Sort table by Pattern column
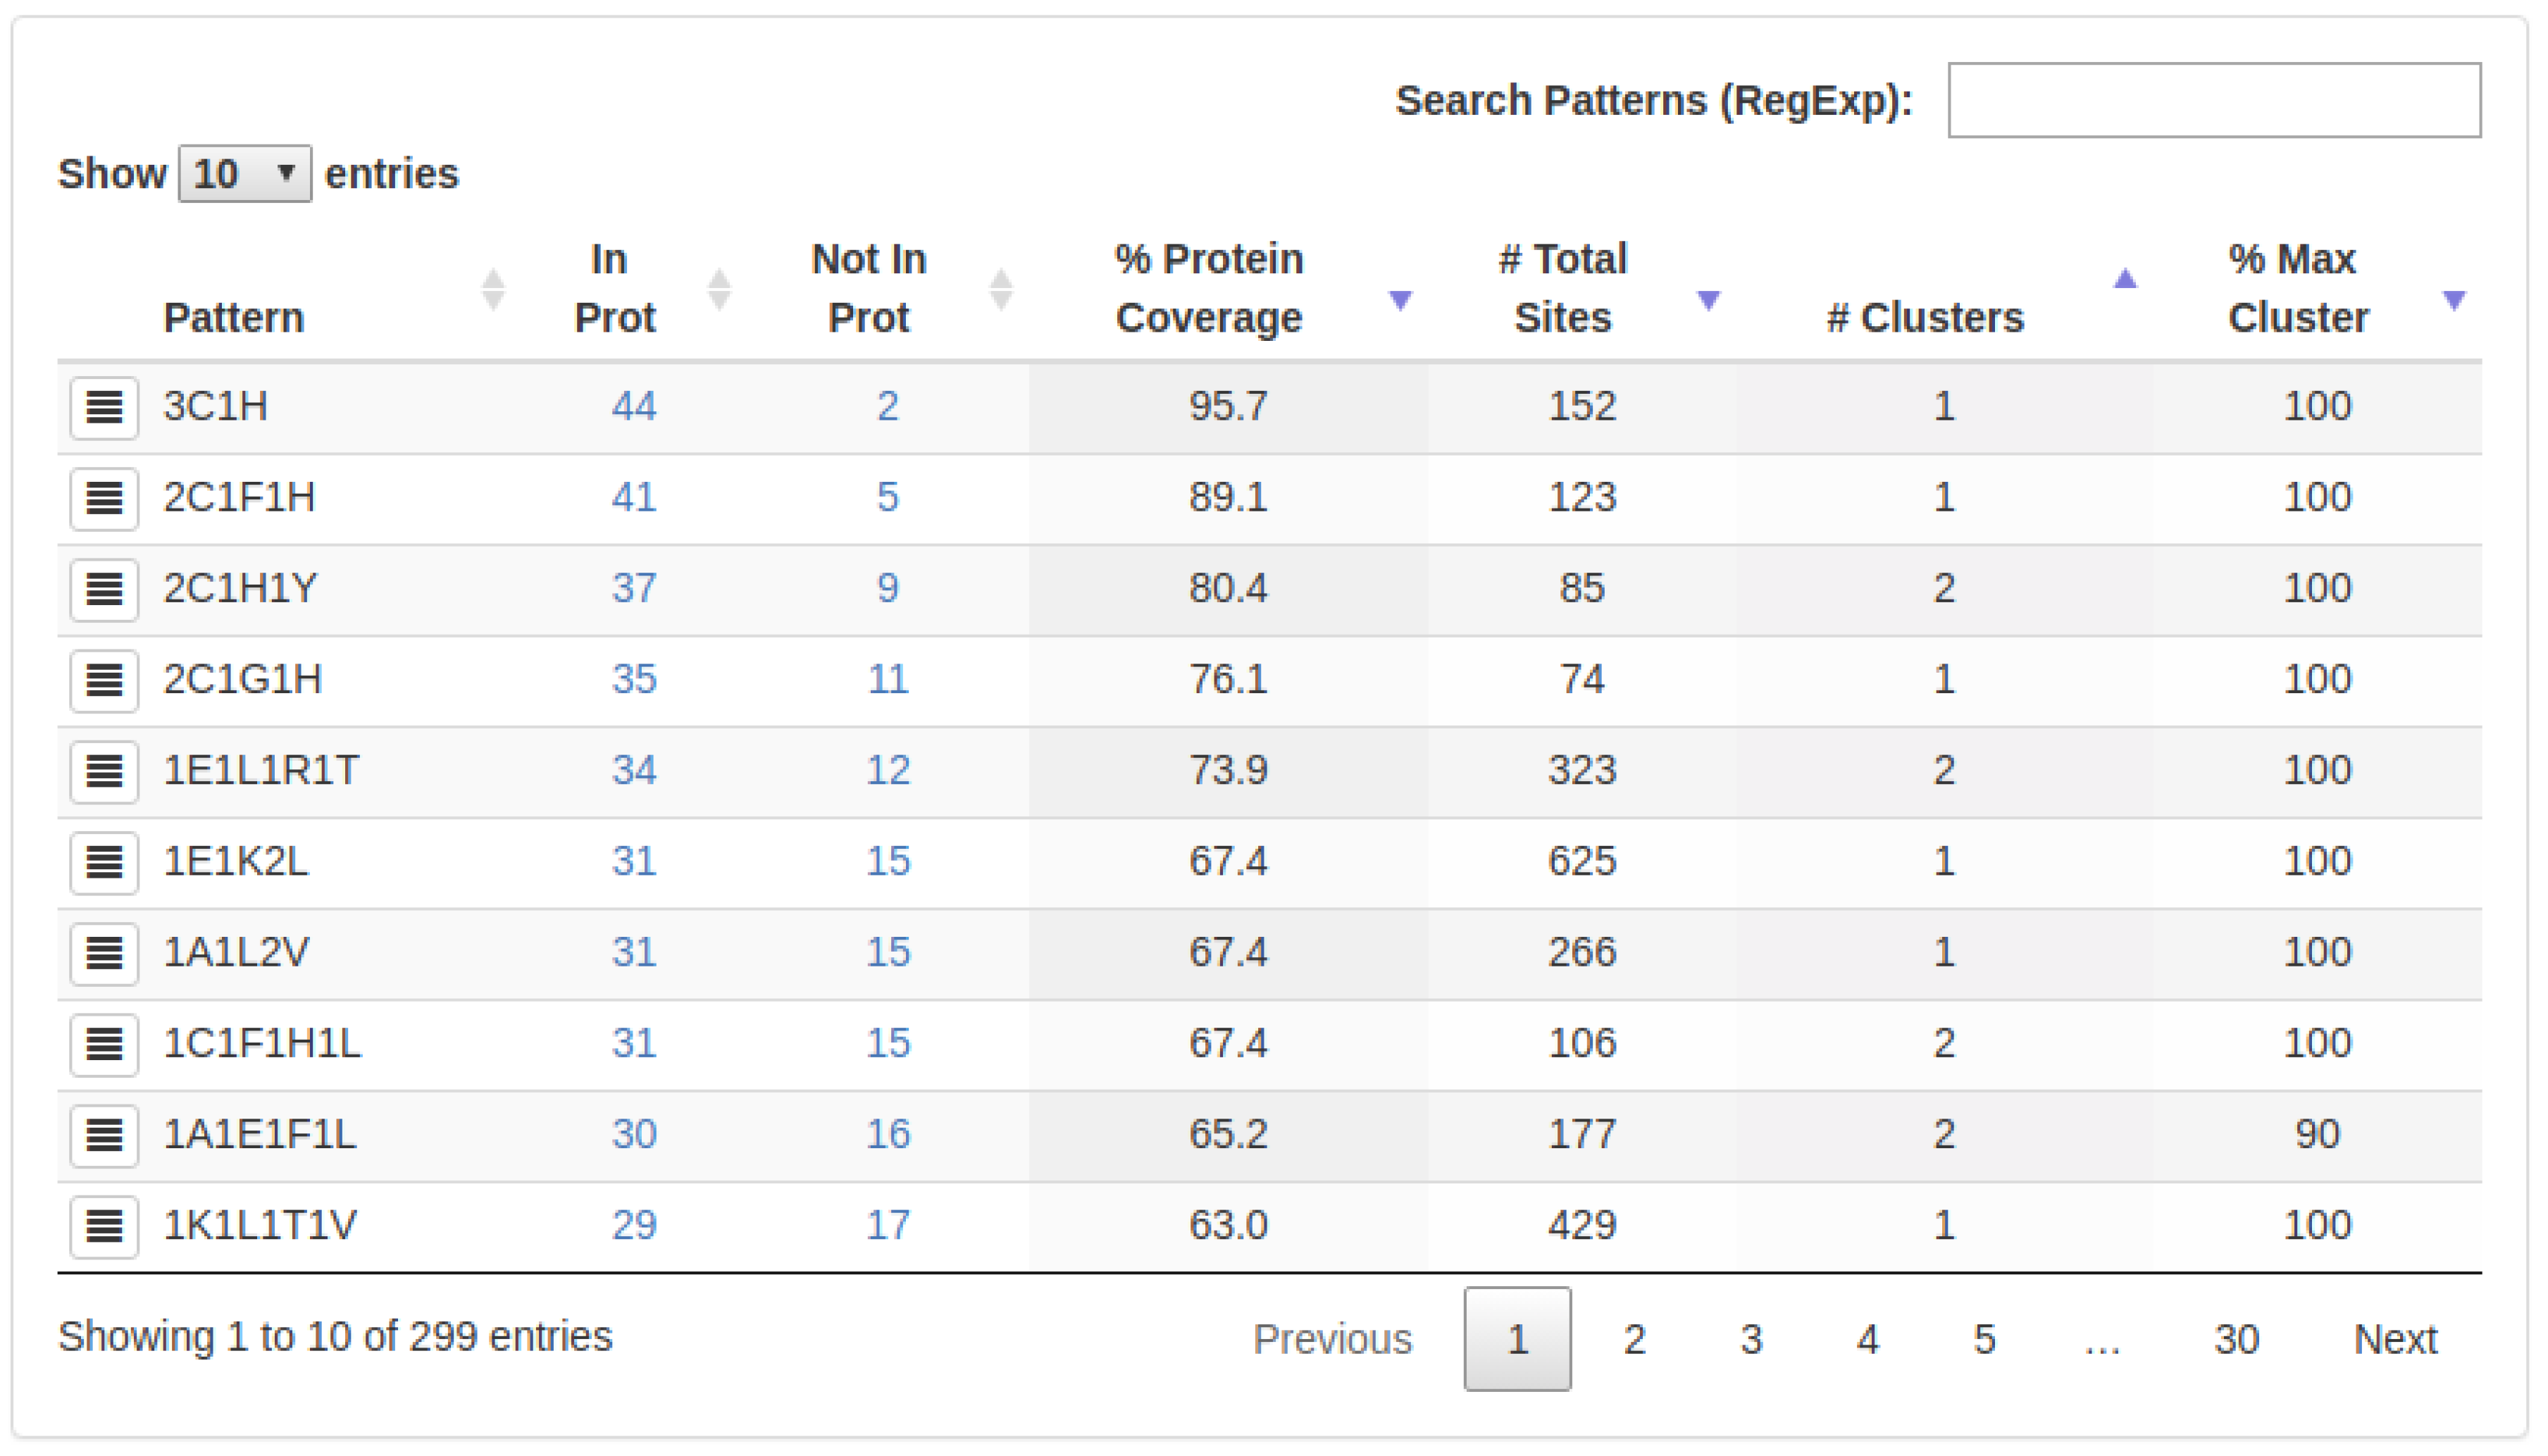Image resolution: width=2548 pixels, height=1456 pixels. [x=234, y=317]
